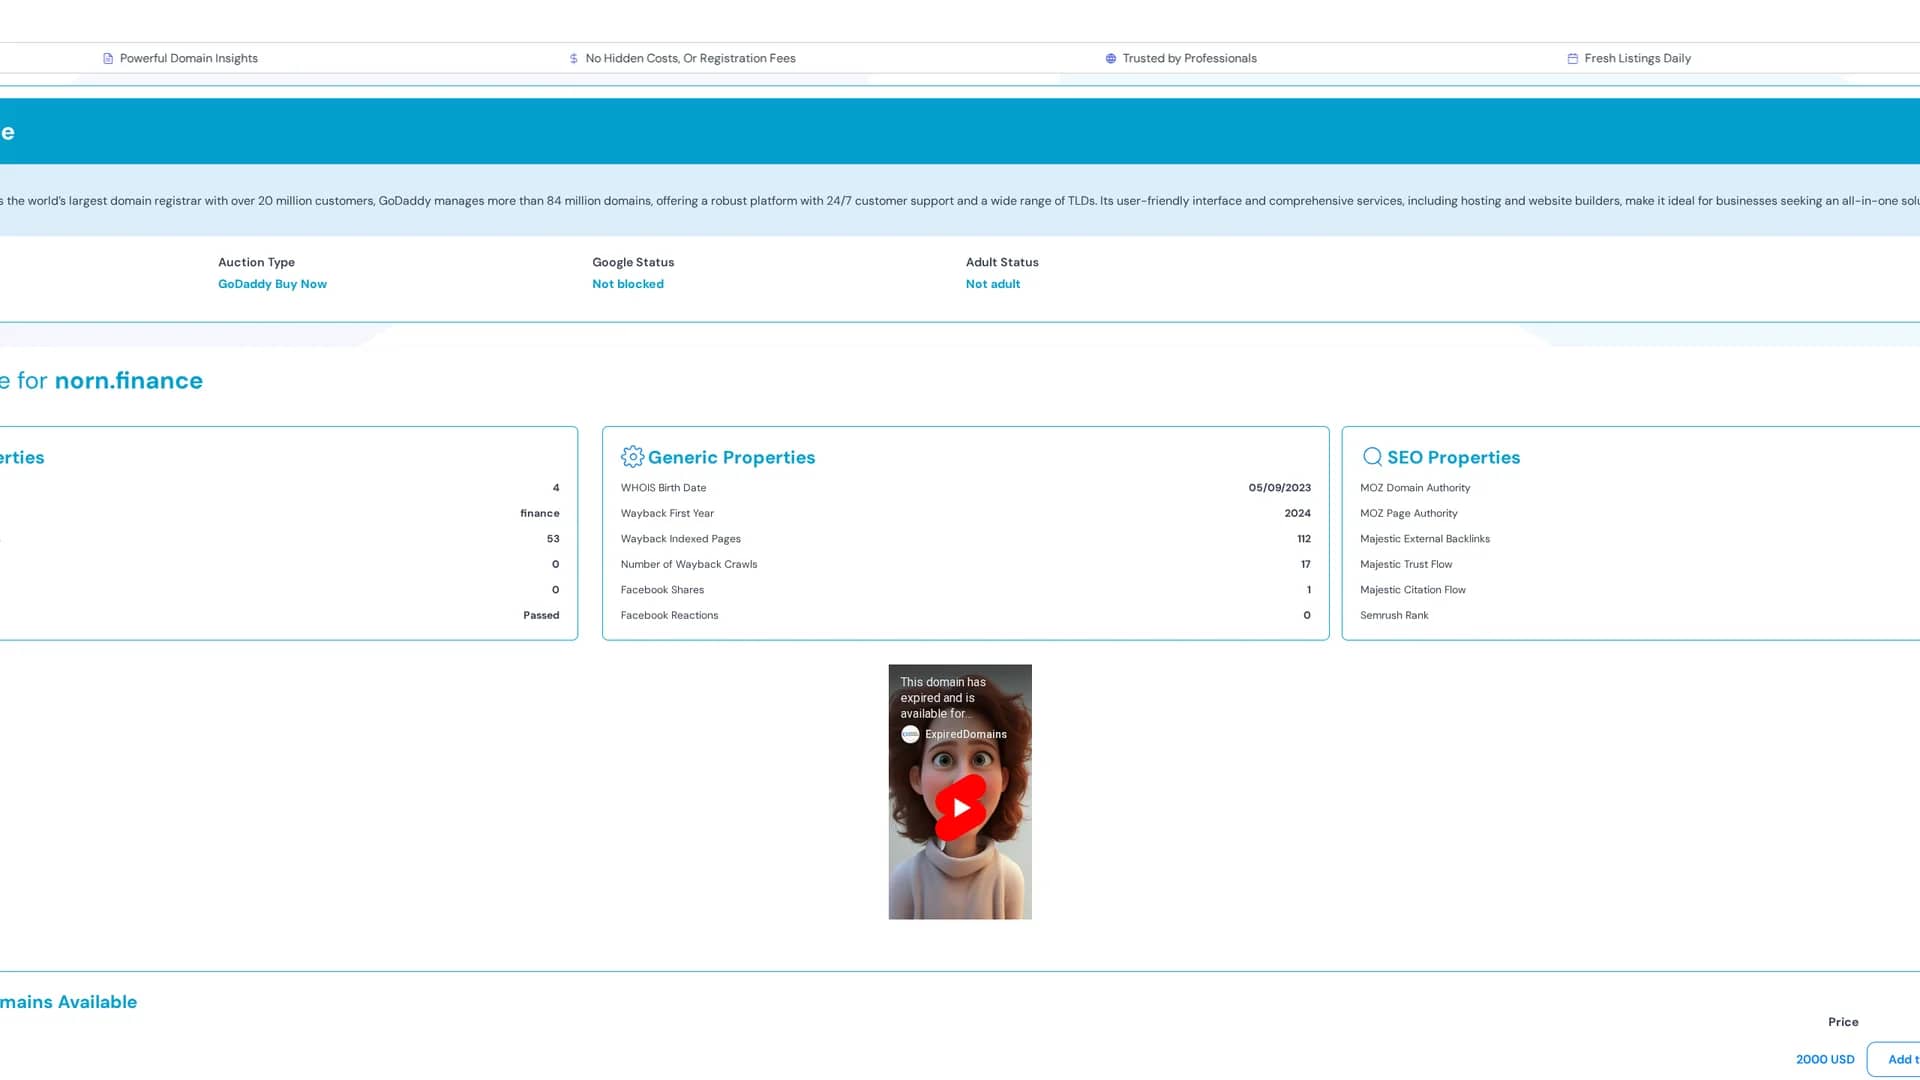This screenshot has width=1920, height=1080.
Task: Click the Domains Available section heading
Action: 68,1002
